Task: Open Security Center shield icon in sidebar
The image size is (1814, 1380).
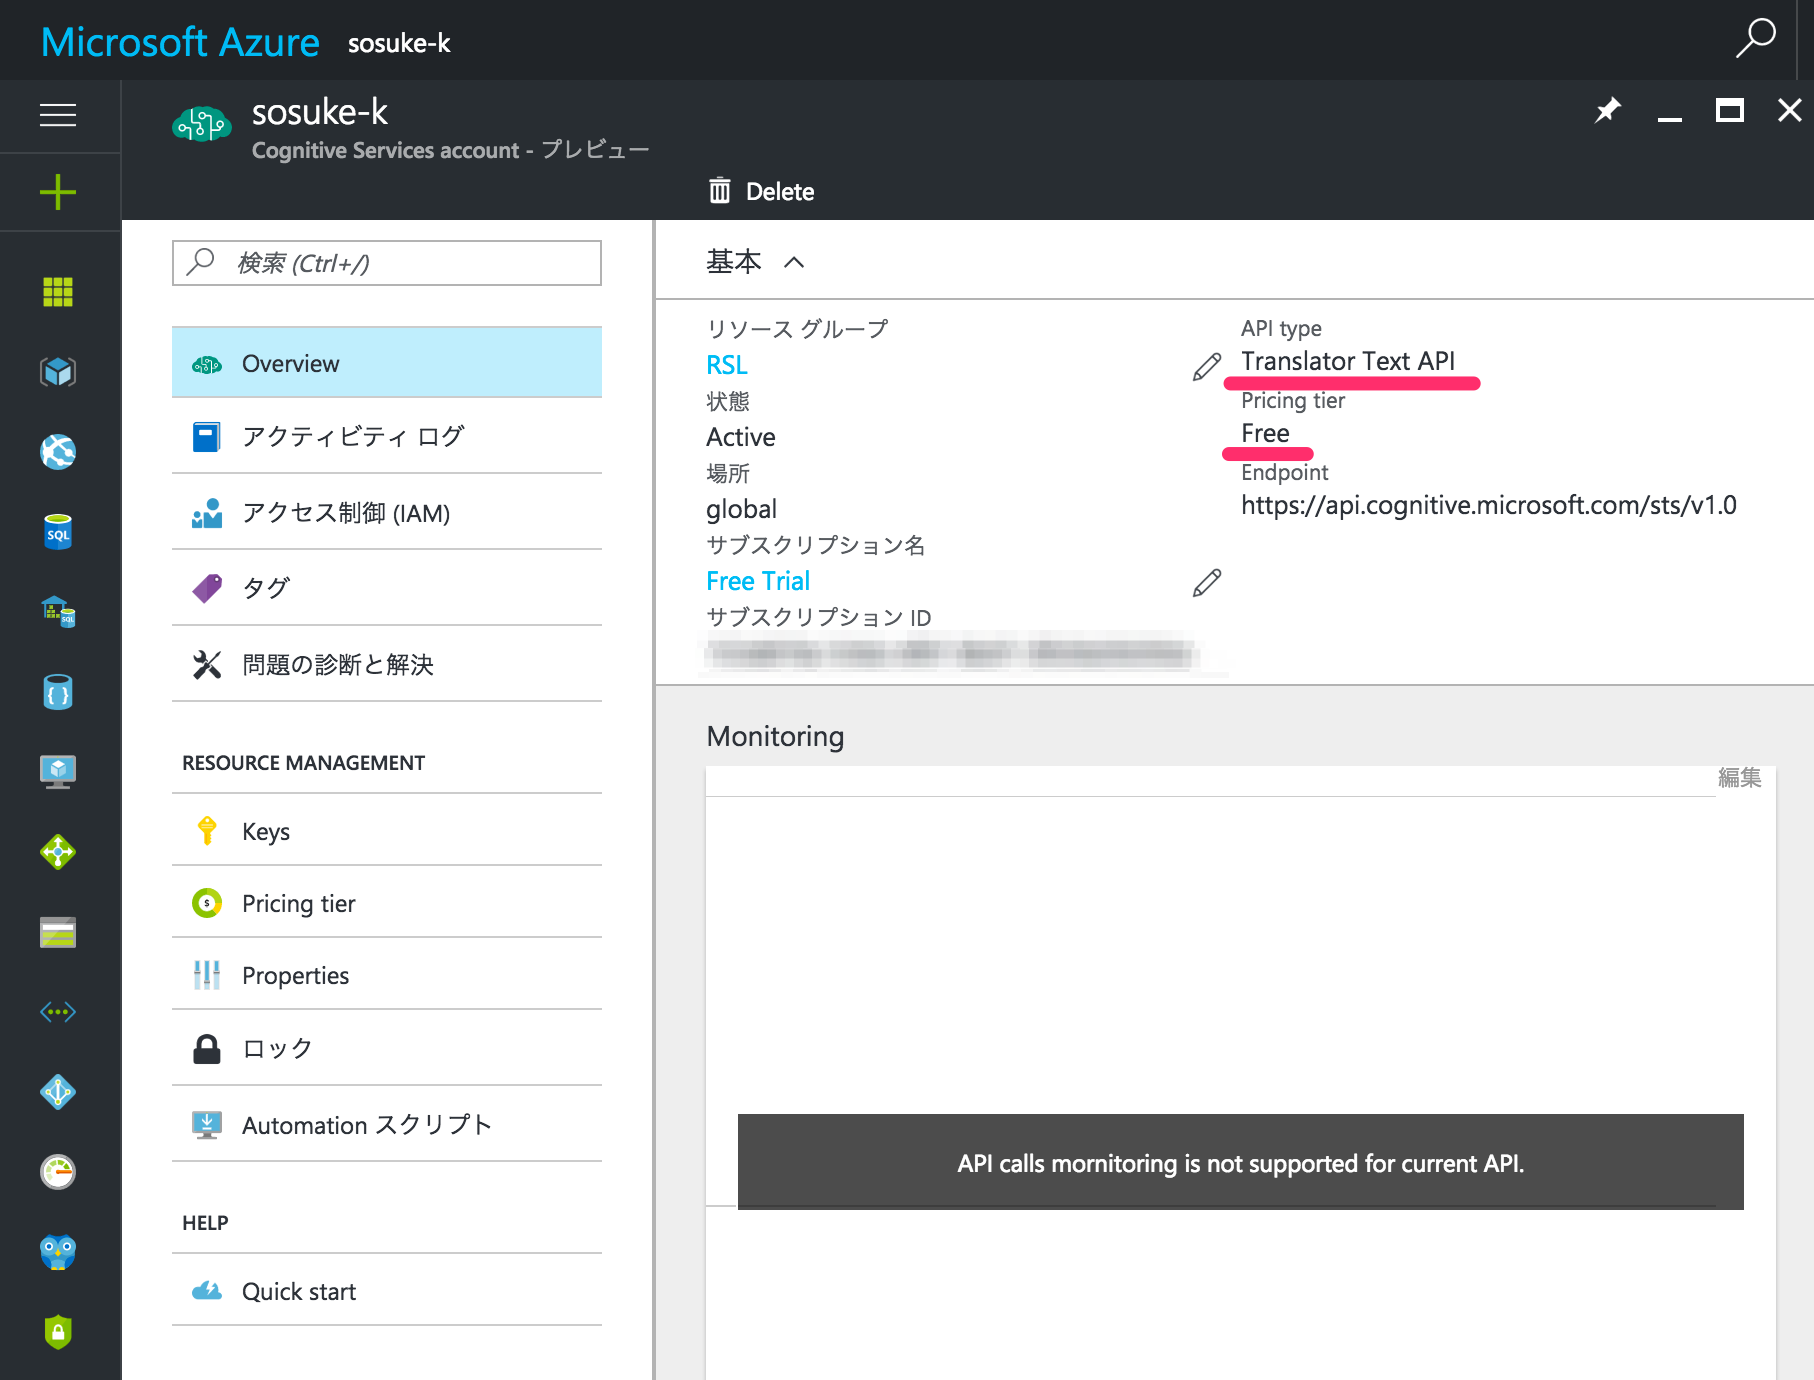Action: click(x=58, y=1332)
